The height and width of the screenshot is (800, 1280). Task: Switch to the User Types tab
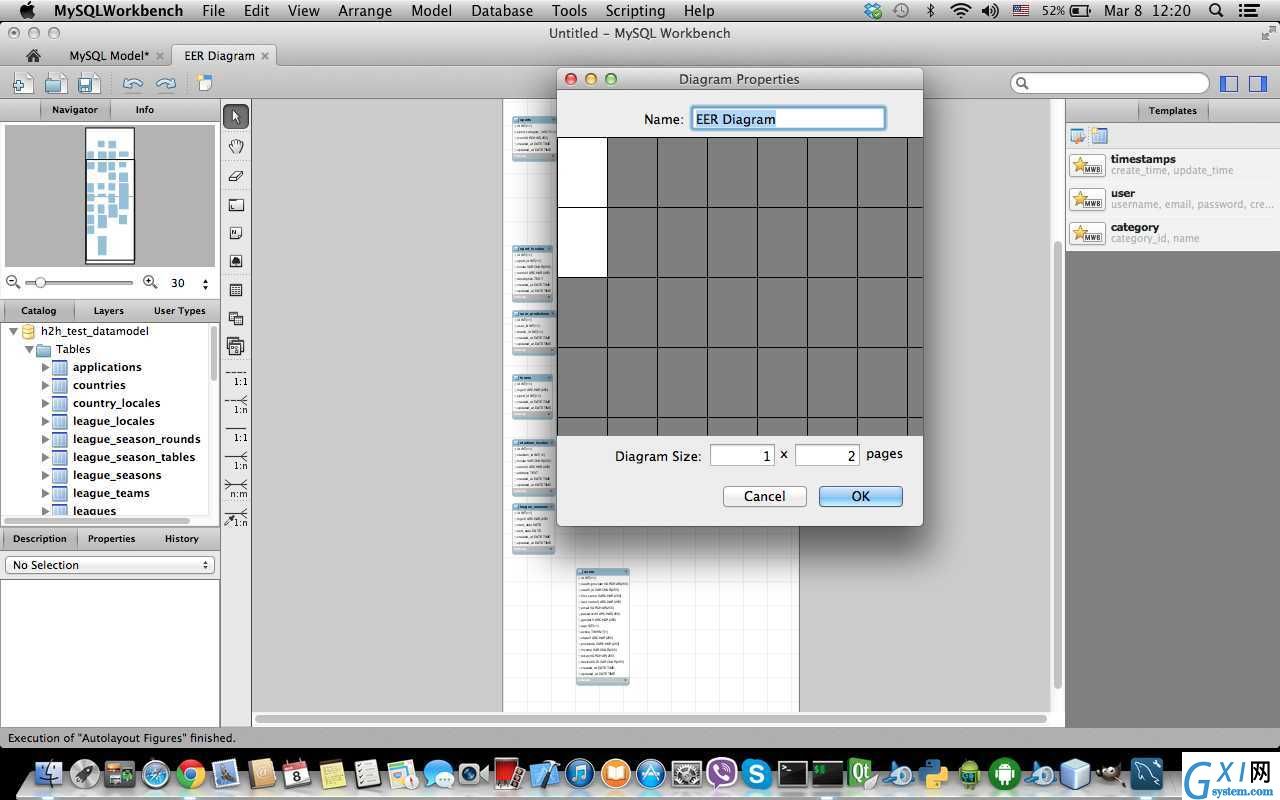[x=179, y=311]
